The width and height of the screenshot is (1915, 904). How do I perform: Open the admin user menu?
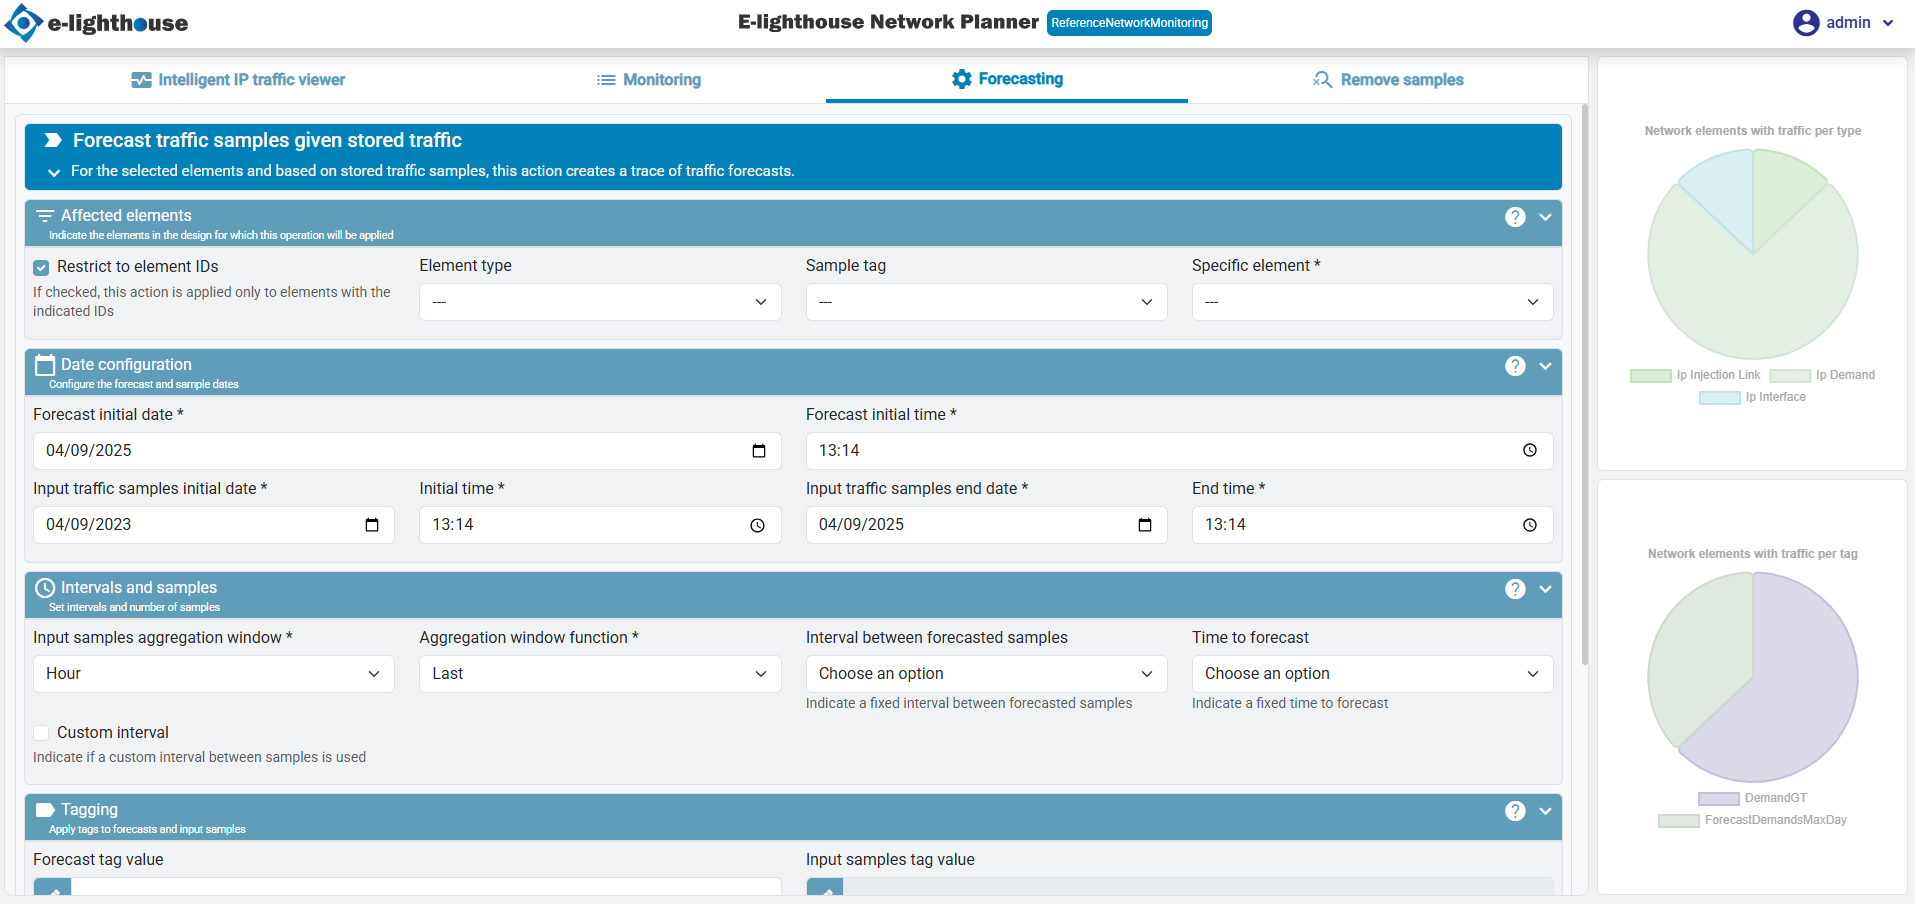pos(1843,23)
